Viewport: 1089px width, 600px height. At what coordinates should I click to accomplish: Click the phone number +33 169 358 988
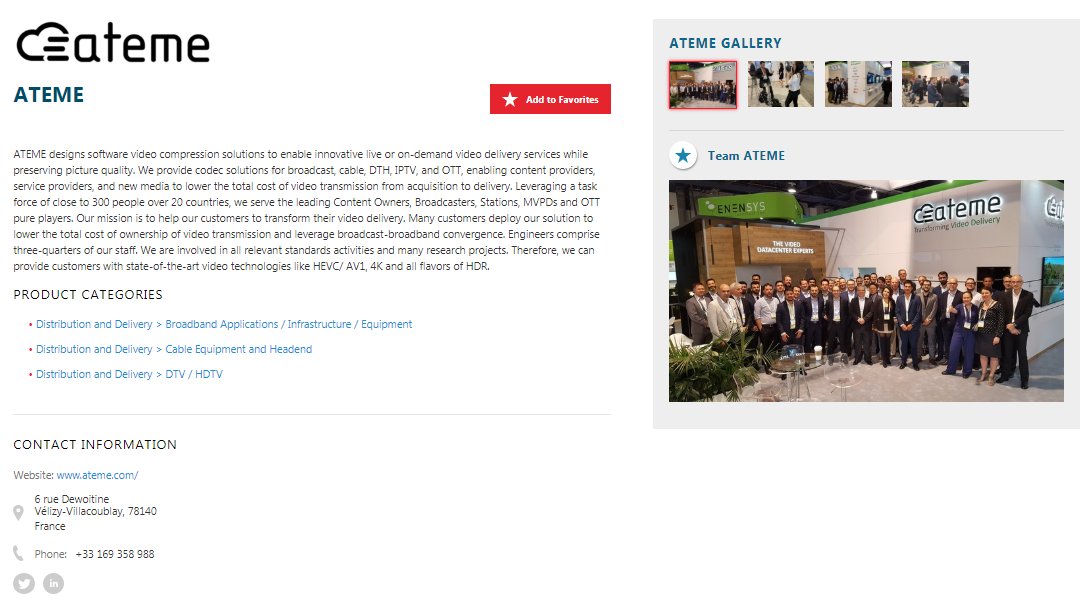(115, 554)
